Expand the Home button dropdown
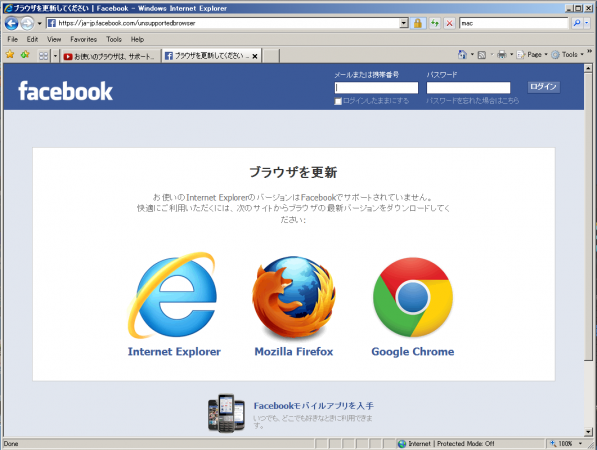Image resolution: width=597 pixels, height=450 pixels. tap(472, 55)
